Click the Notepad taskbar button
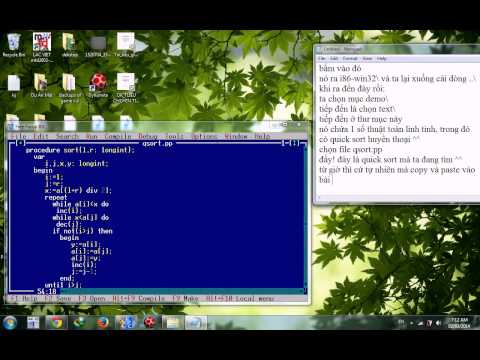This screenshot has width=480, height=360. click(195, 323)
